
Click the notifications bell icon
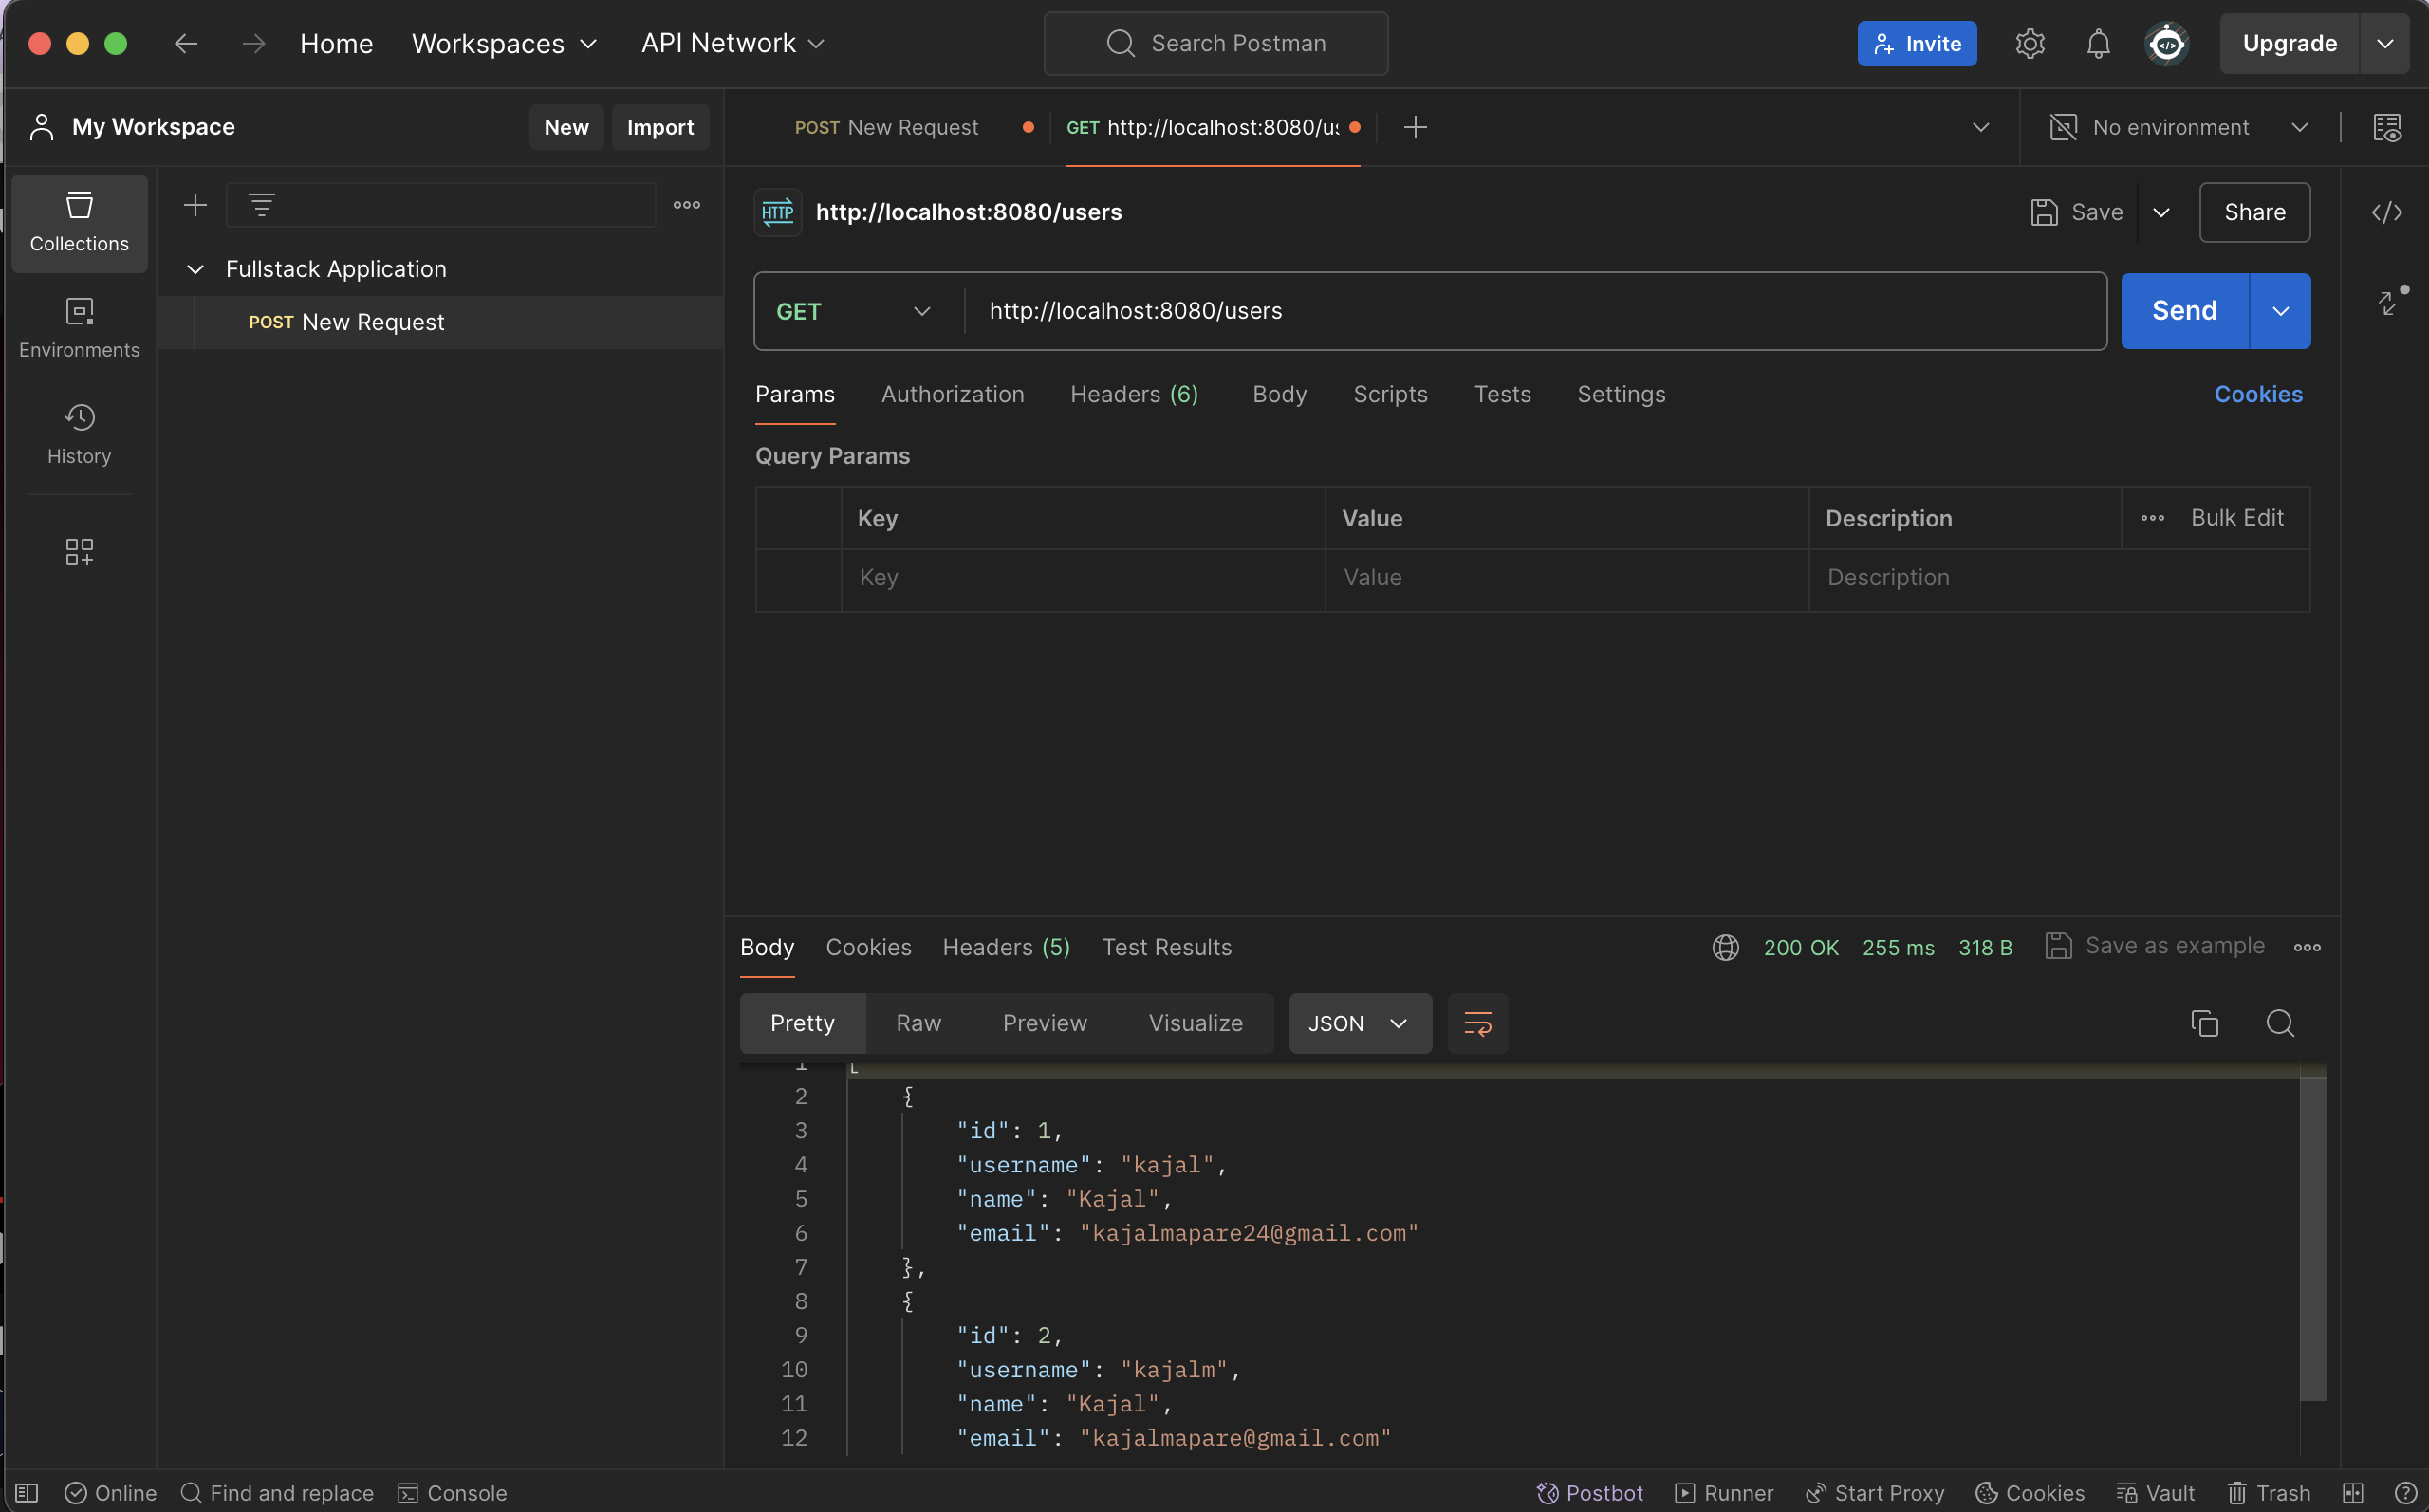(2098, 44)
